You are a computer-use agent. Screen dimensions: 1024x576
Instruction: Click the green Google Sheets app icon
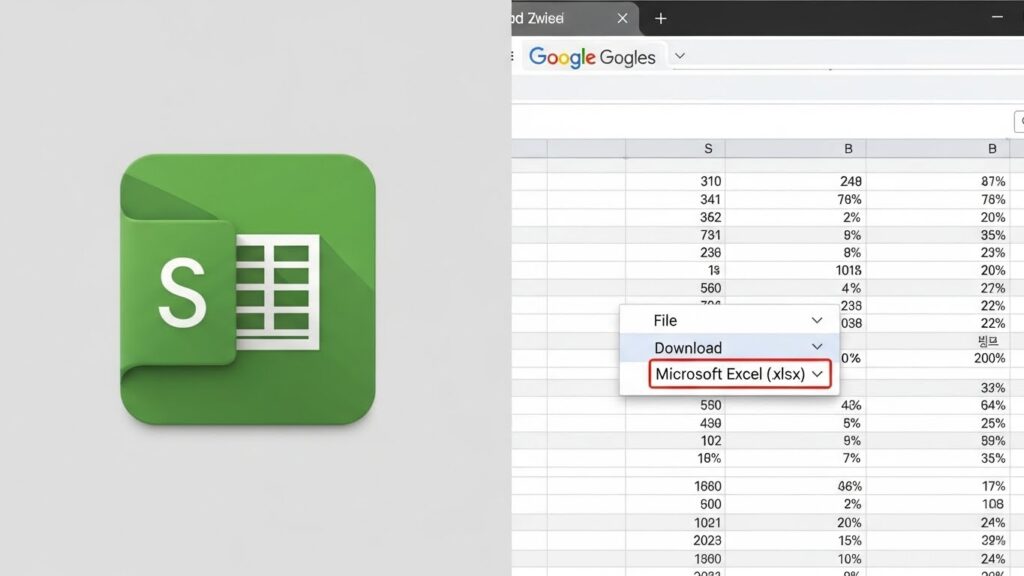pos(248,288)
